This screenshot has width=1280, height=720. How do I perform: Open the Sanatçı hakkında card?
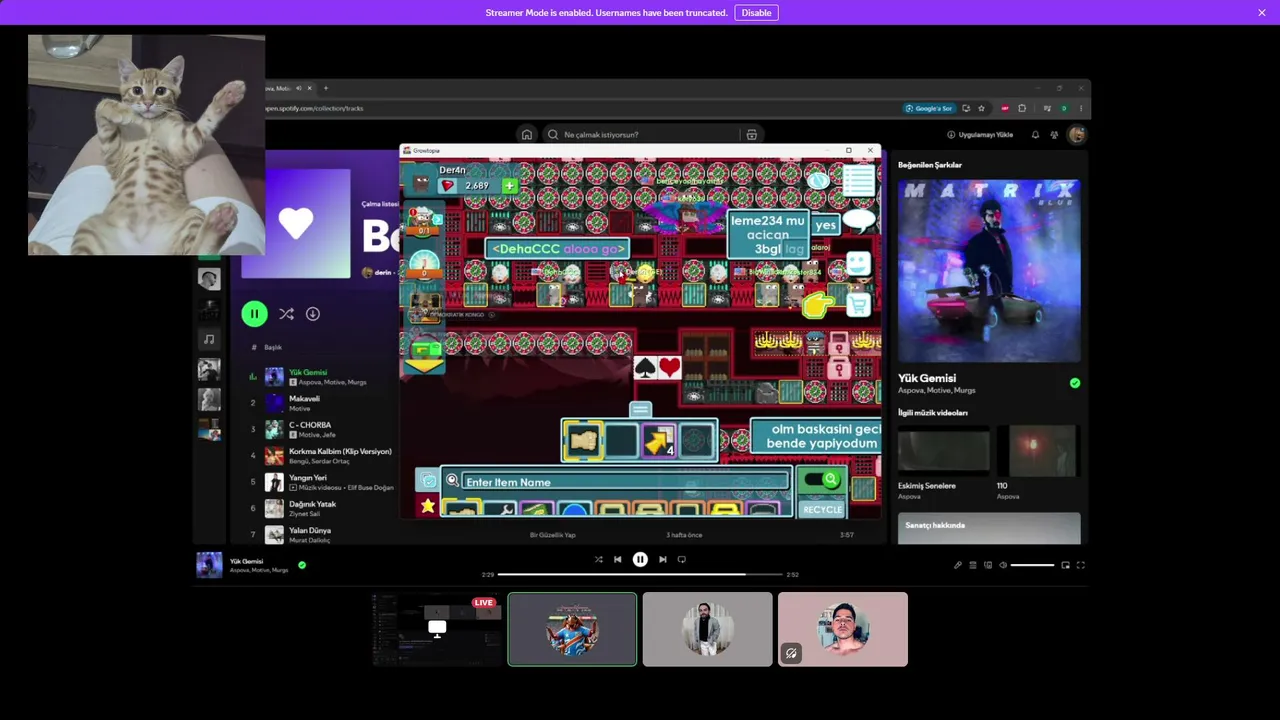(x=989, y=528)
